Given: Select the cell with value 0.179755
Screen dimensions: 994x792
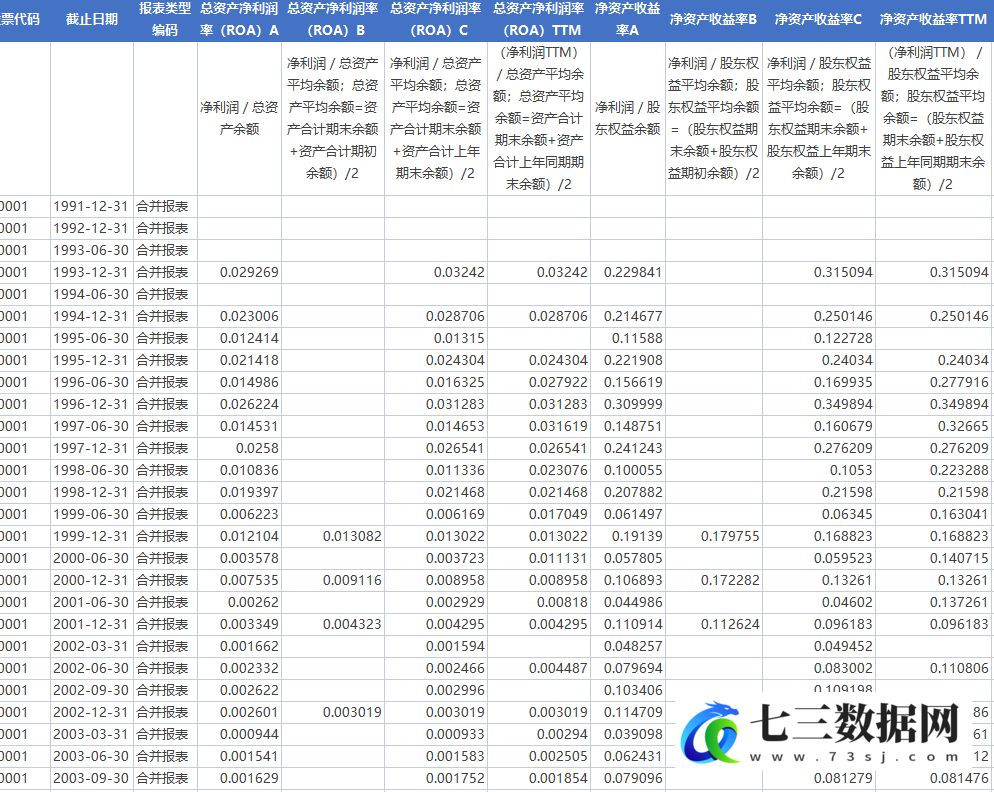Looking at the screenshot, I should [714, 536].
